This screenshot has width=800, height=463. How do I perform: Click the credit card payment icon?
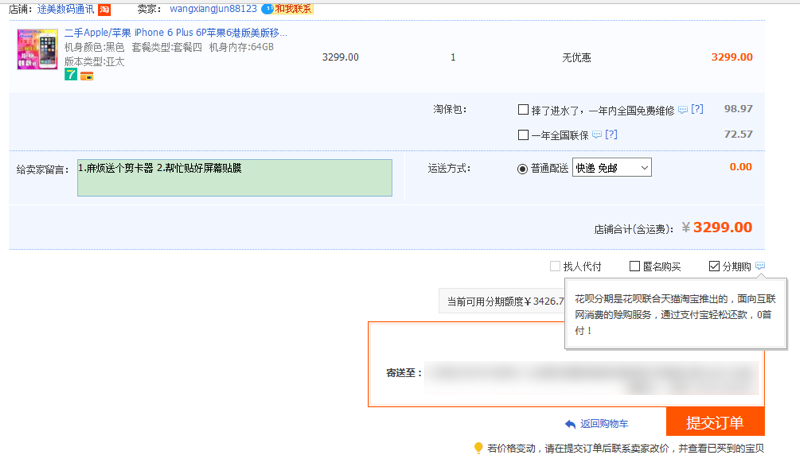pos(87,77)
